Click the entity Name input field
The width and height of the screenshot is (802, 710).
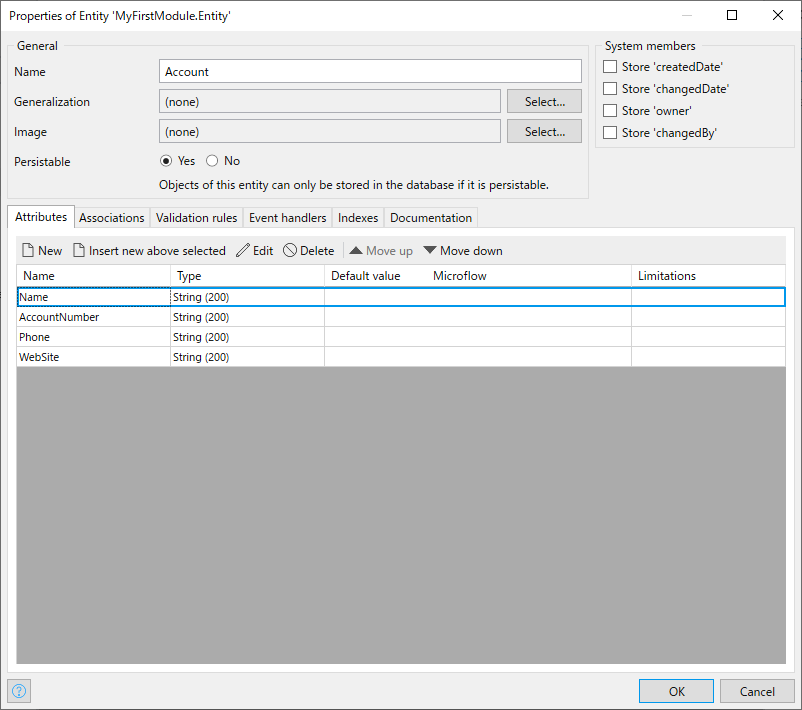(370, 71)
